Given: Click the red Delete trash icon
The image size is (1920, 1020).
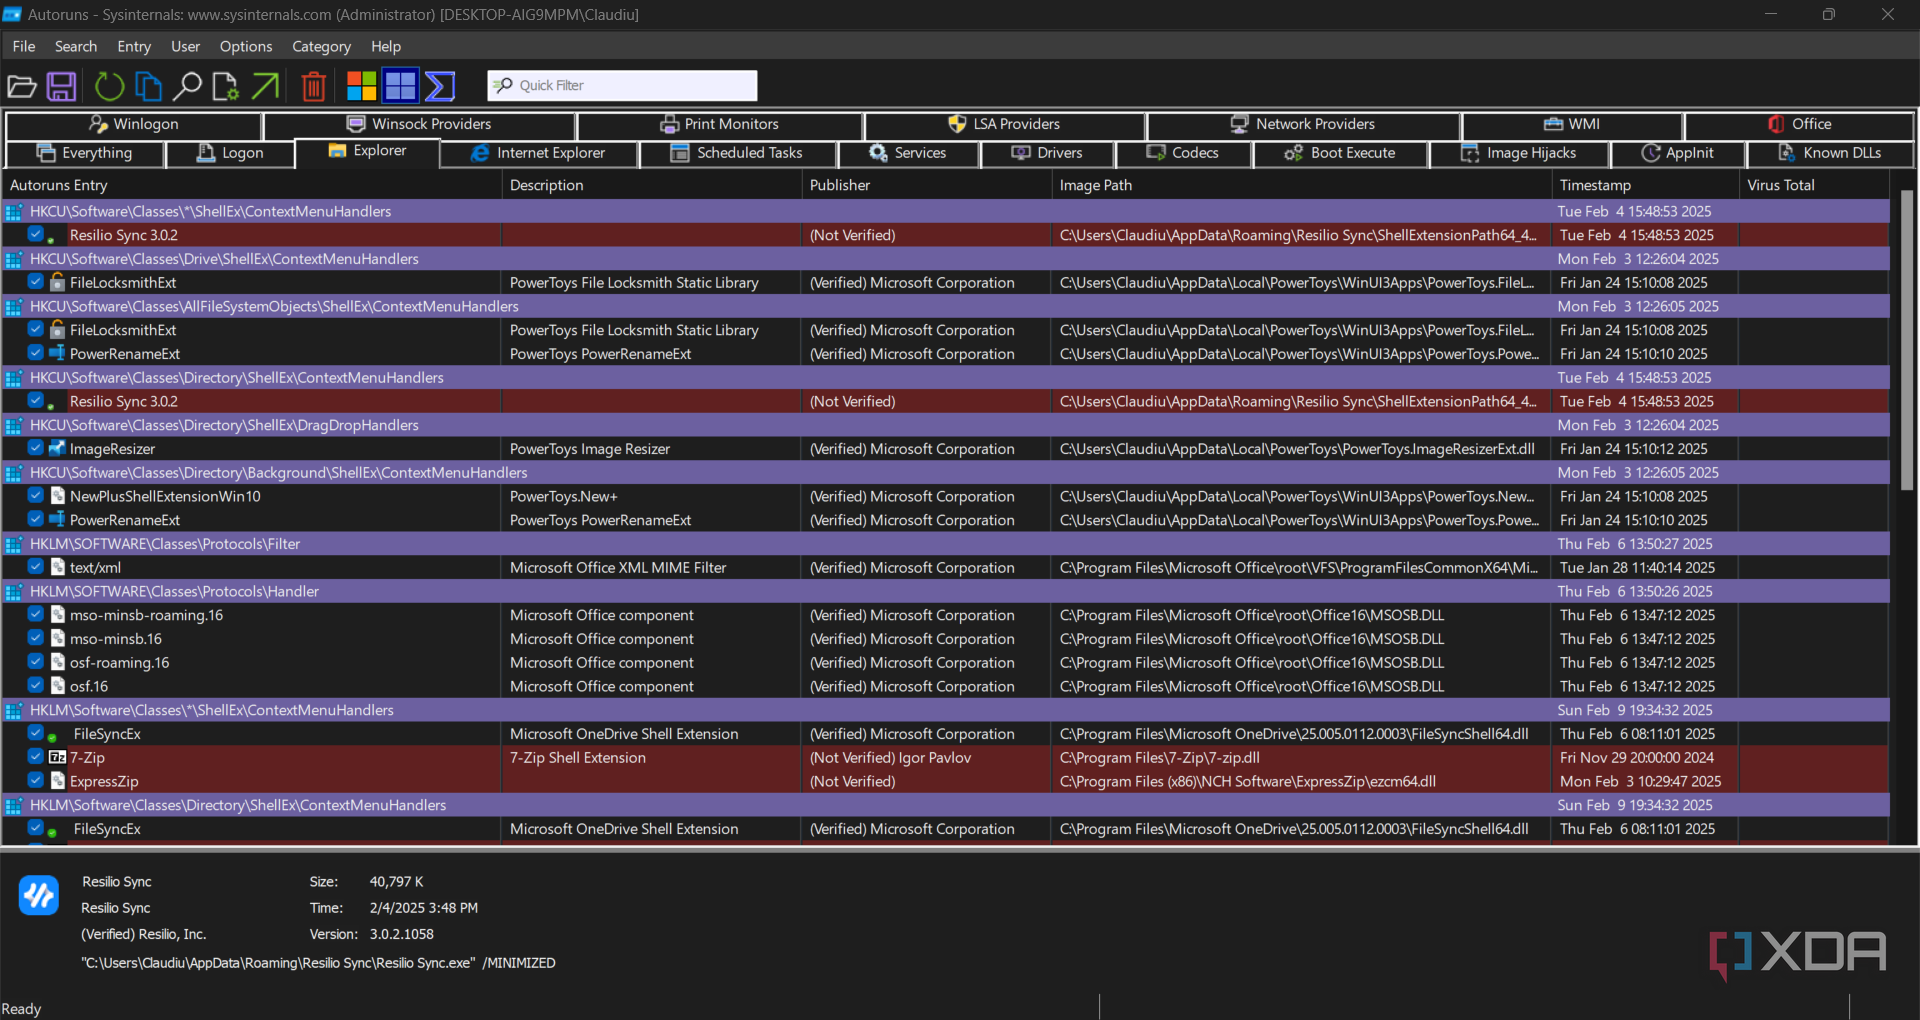Looking at the screenshot, I should 313,86.
